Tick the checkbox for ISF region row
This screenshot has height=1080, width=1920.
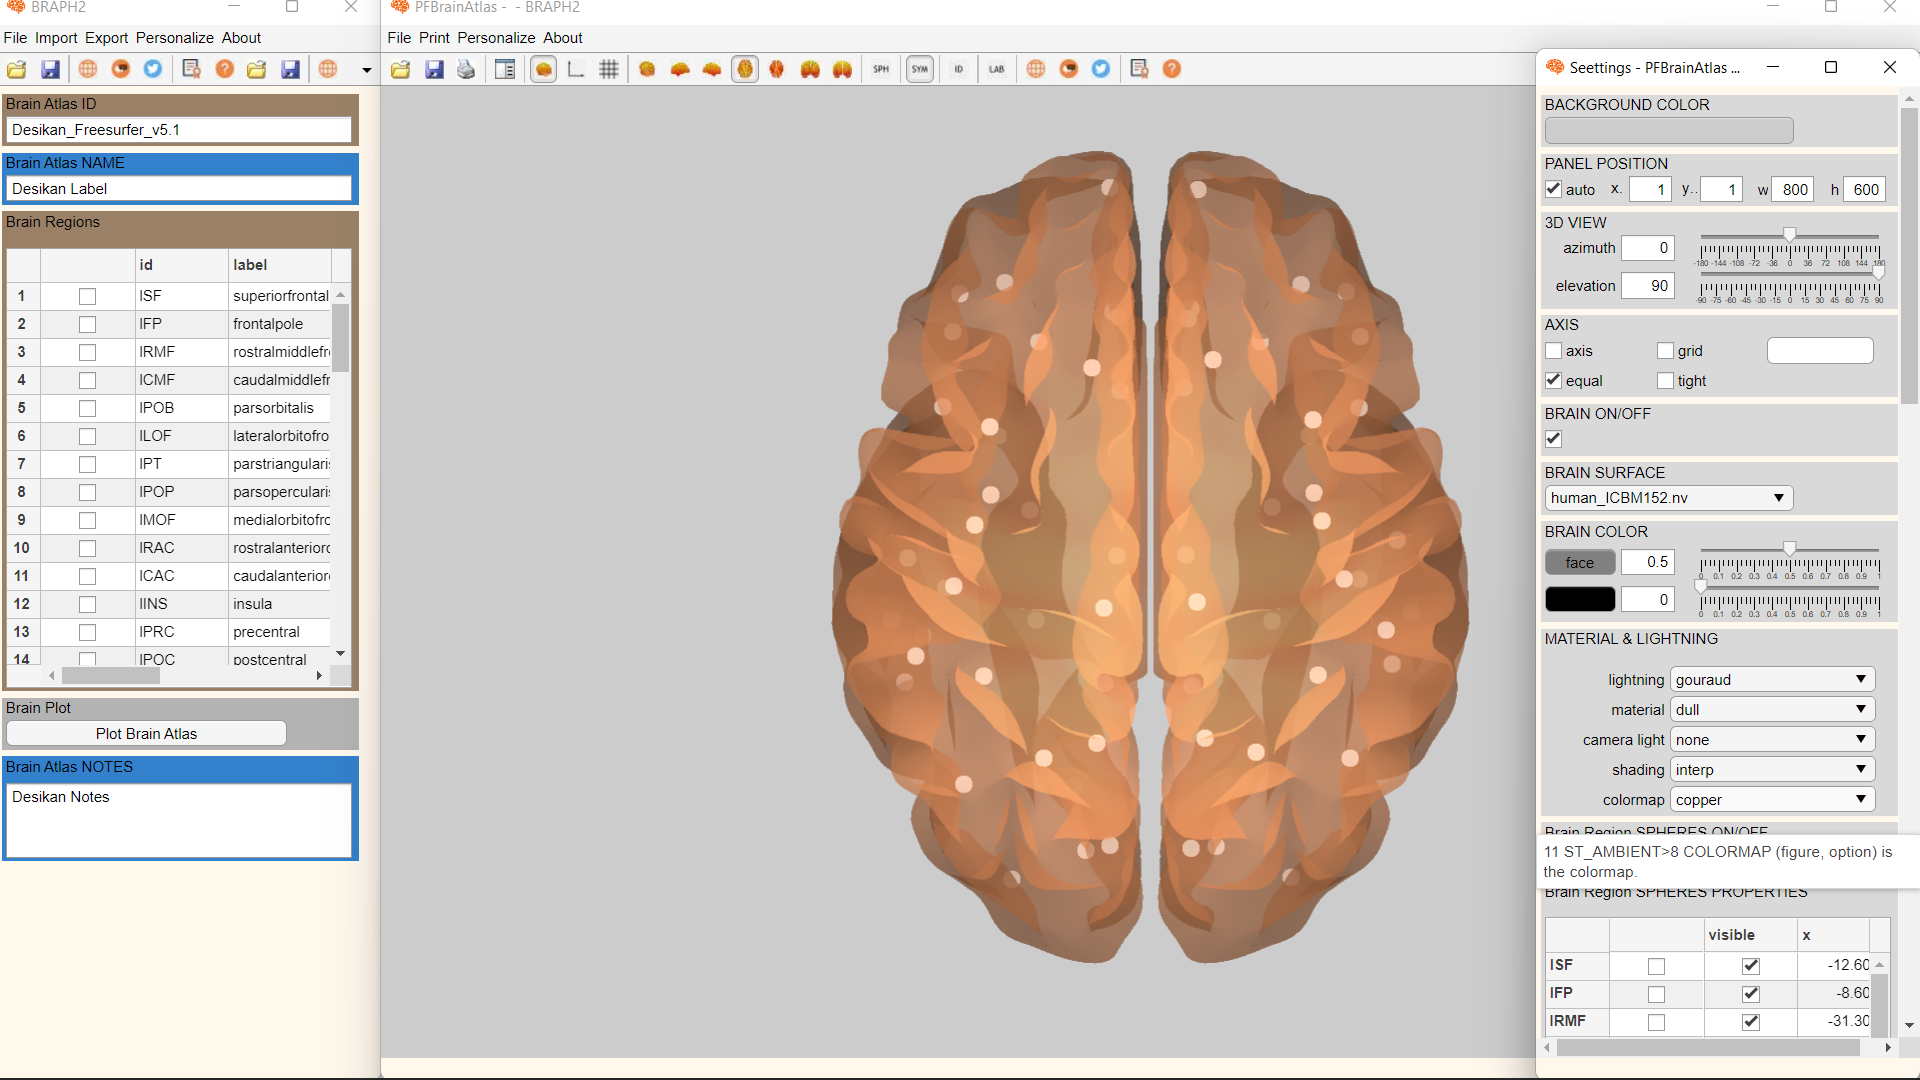(87, 296)
